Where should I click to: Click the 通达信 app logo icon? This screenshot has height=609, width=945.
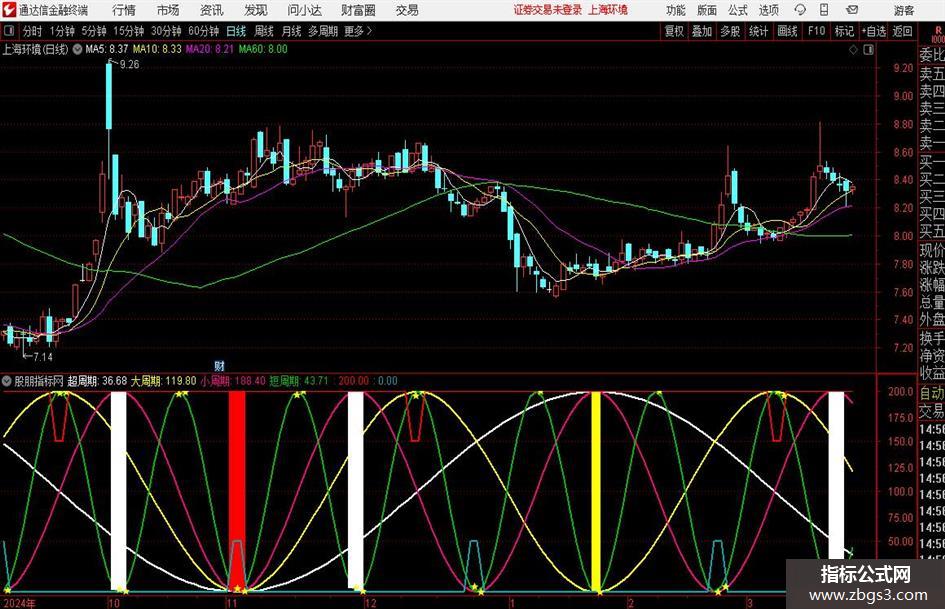(x=9, y=10)
